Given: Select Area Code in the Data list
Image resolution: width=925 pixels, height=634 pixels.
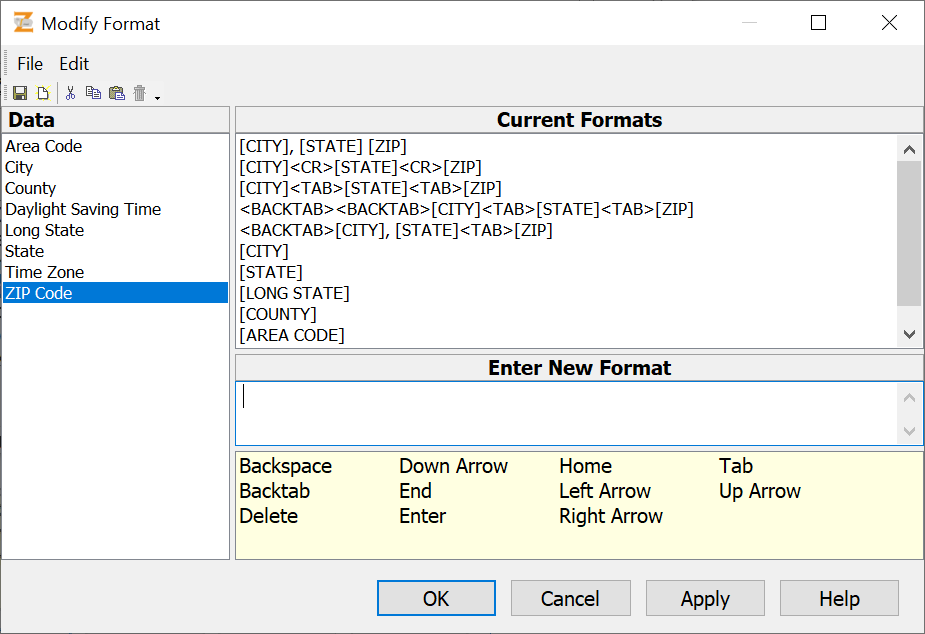Looking at the screenshot, I should (x=43, y=146).
